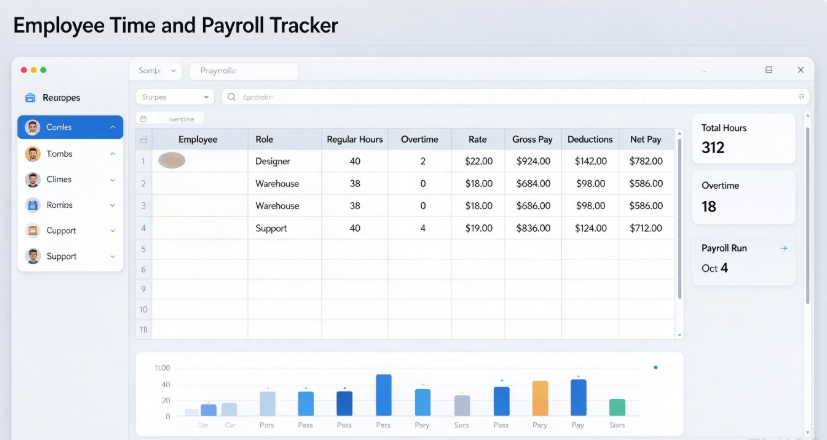The image size is (827, 440).
Task: Click the Reuropes briefcase icon
Action: 31,98
